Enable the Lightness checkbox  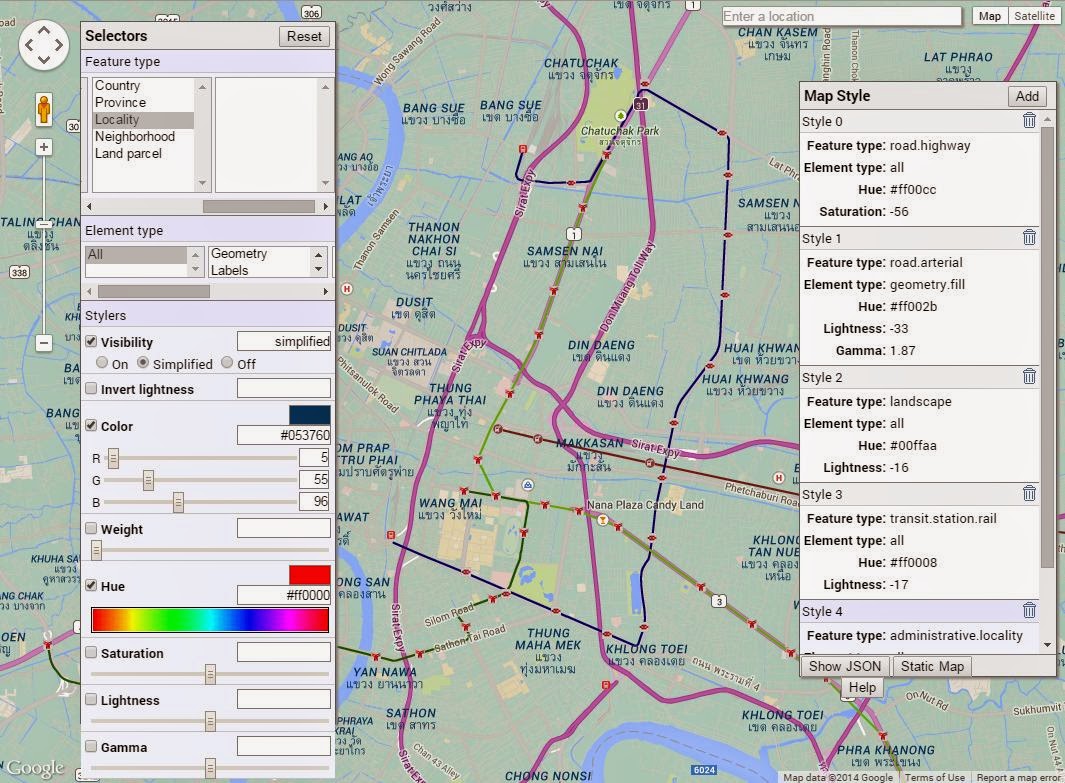(x=91, y=699)
